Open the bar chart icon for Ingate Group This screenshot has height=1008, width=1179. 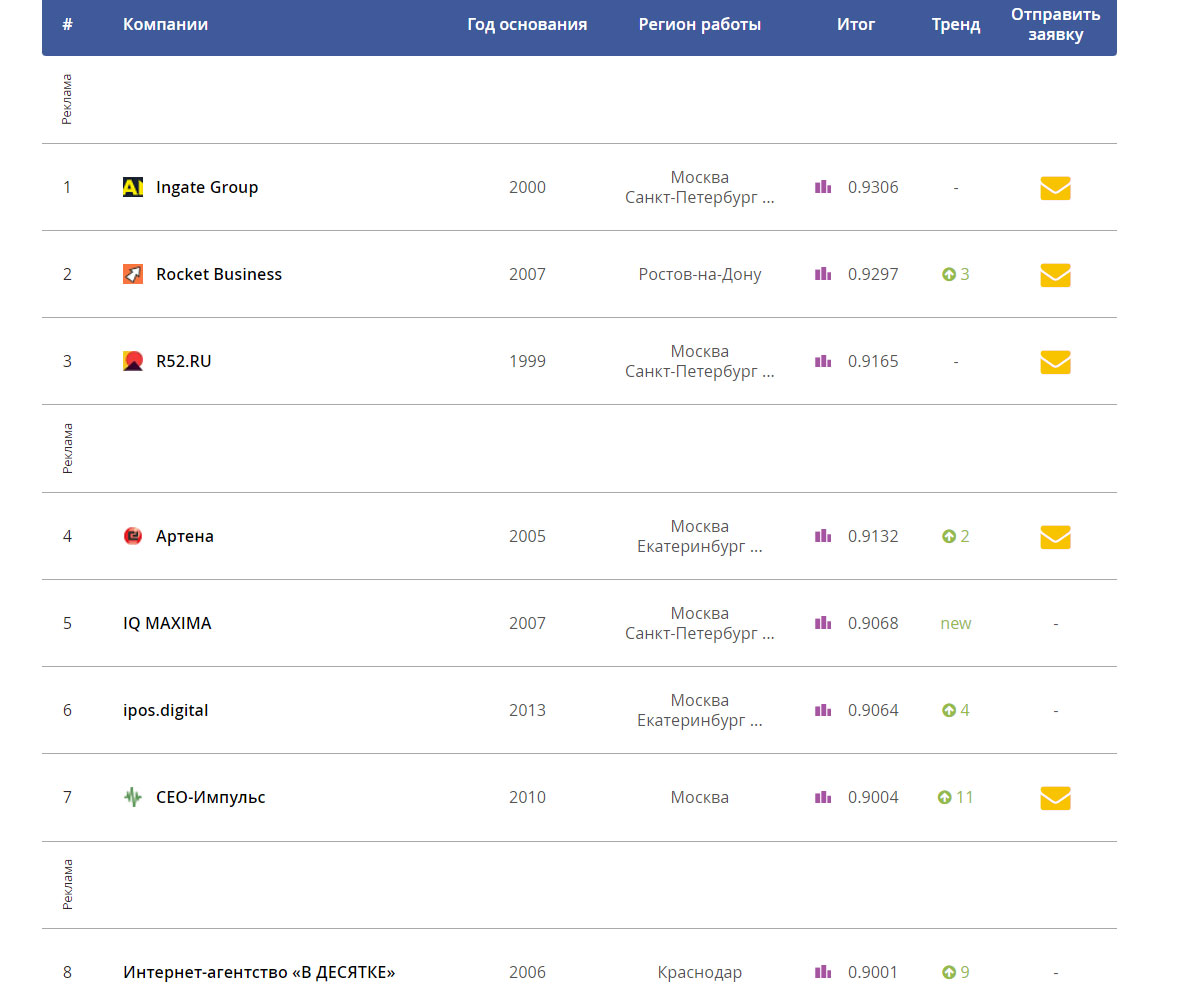point(823,186)
